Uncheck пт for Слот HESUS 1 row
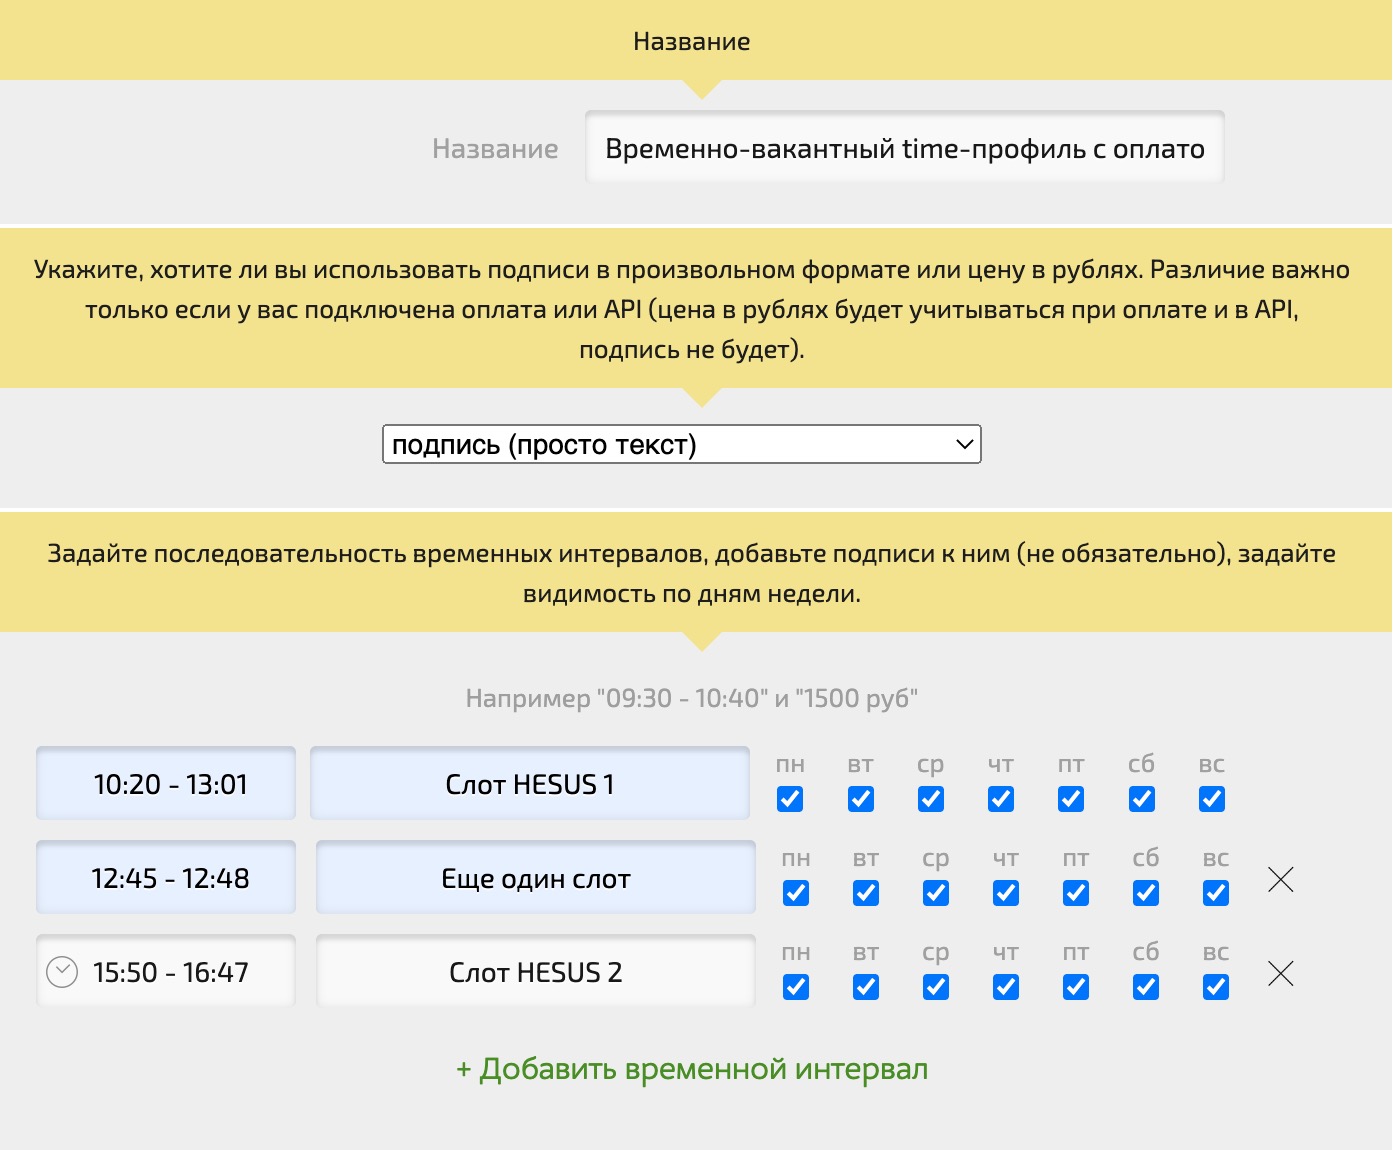The image size is (1400, 1150). point(1071,799)
